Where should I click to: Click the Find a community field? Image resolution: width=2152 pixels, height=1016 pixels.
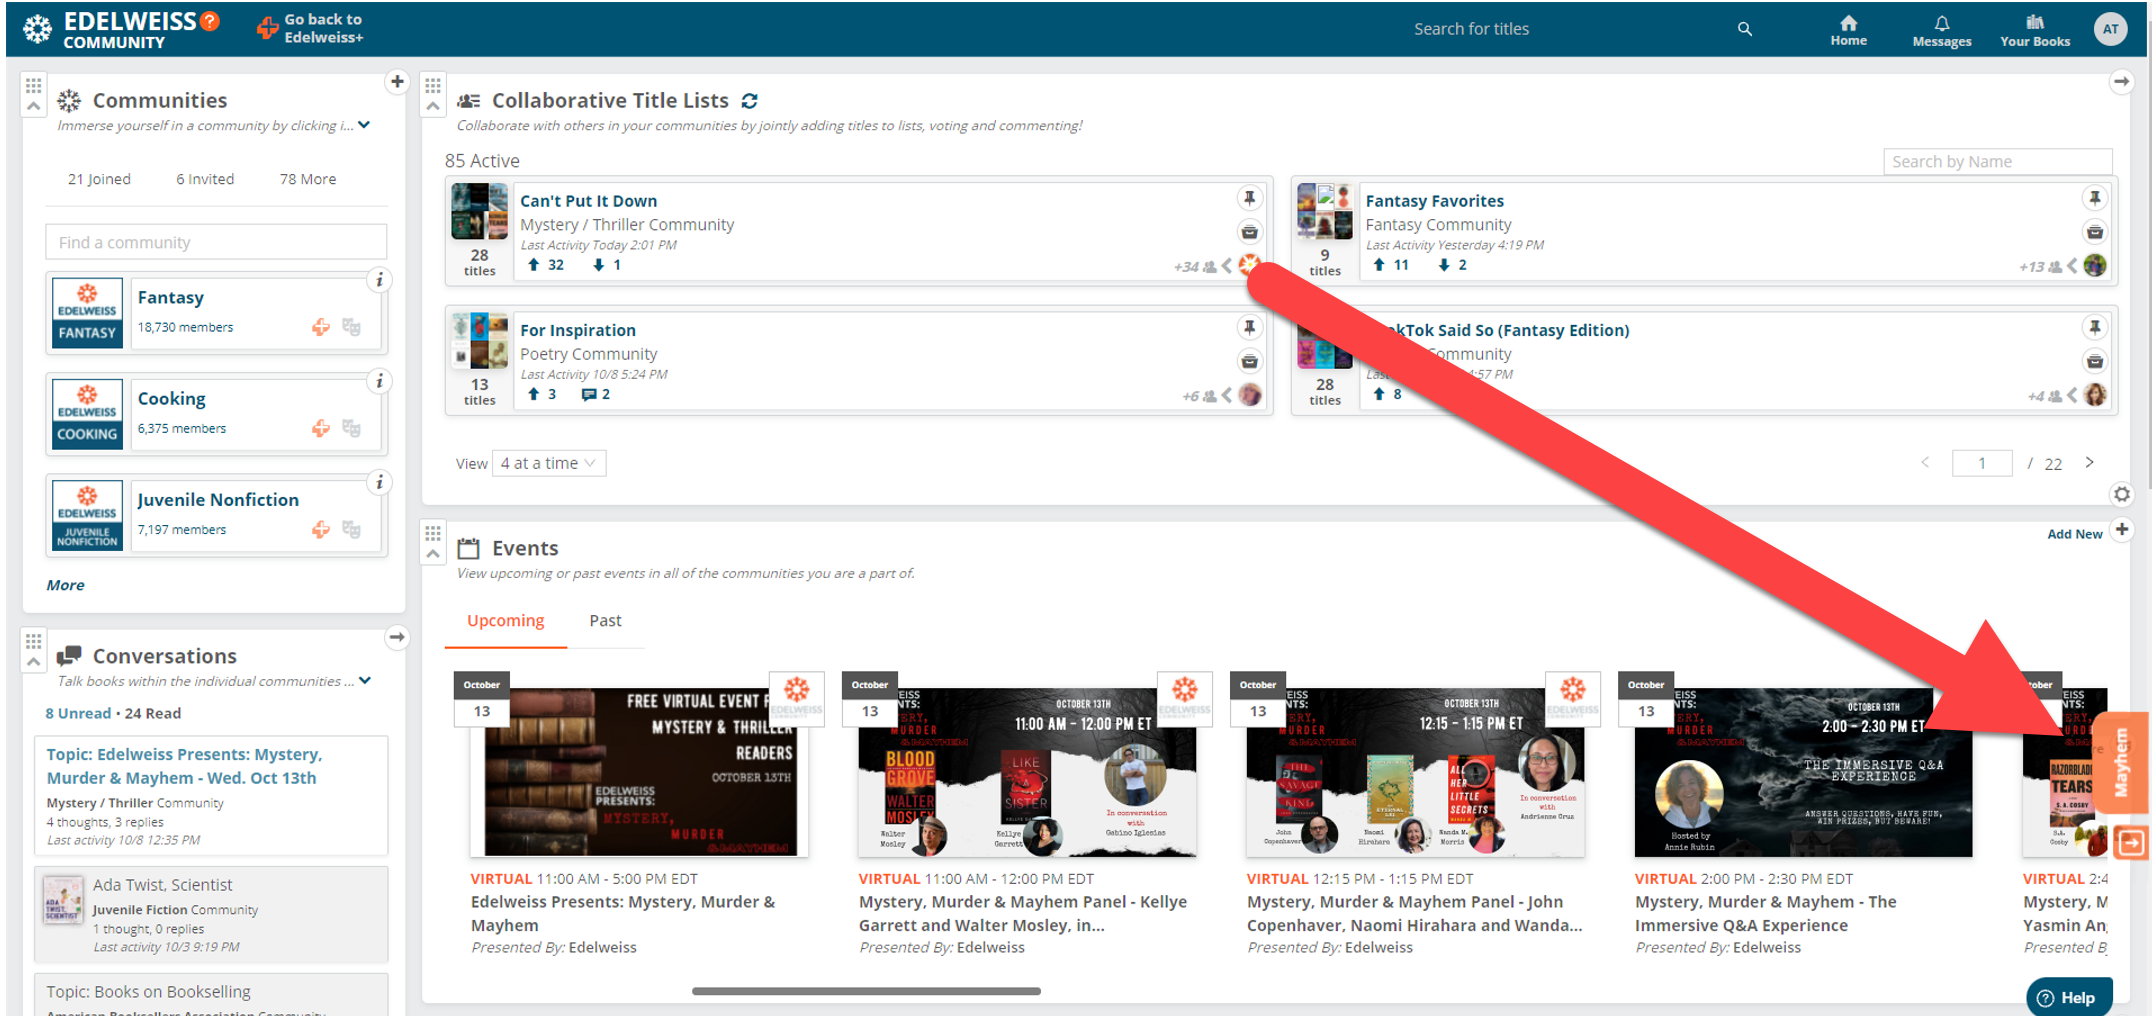tap(216, 242)
